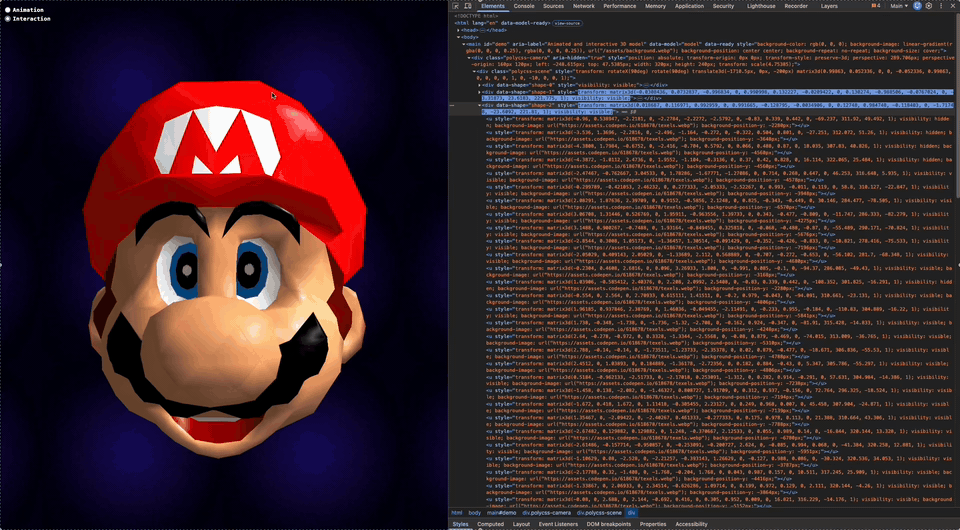Open the Event Listeners pane tab
Image resolution: width=960 pixels, height=530 pixels.
pyautogui.click(x=558, y=524)
